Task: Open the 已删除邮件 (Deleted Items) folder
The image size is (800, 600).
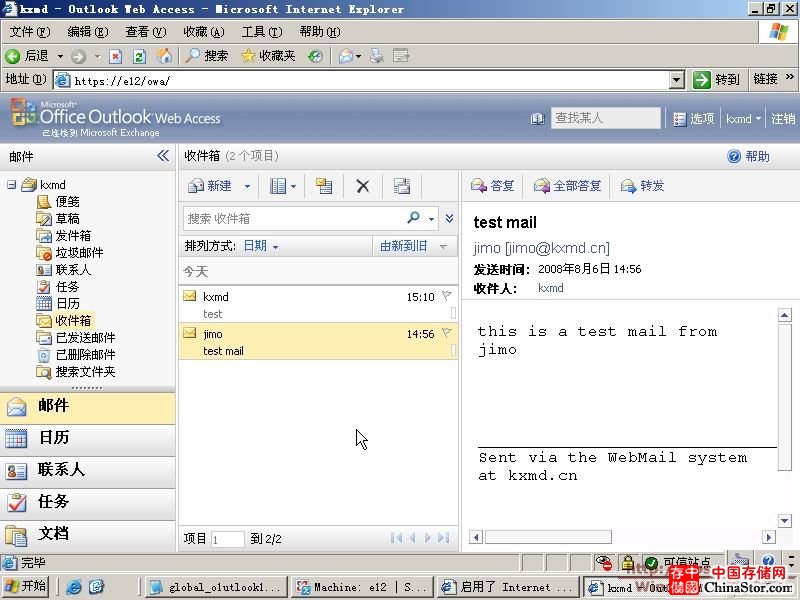Action: click(85, 354)
